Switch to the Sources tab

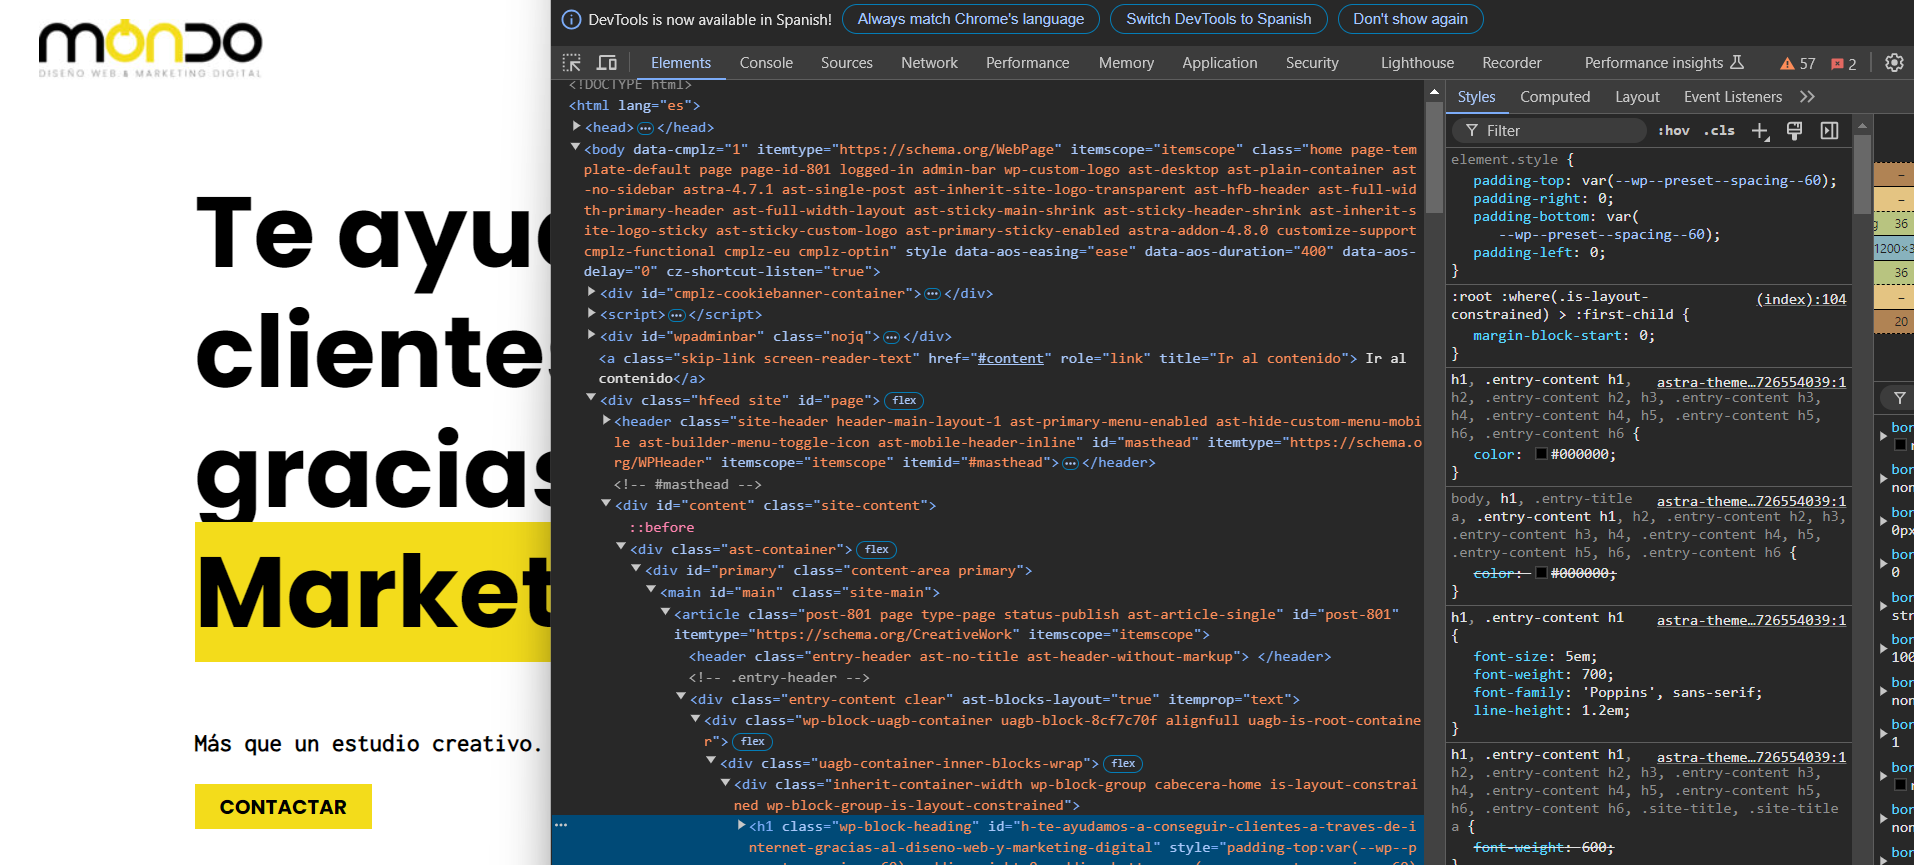(847, 63)
